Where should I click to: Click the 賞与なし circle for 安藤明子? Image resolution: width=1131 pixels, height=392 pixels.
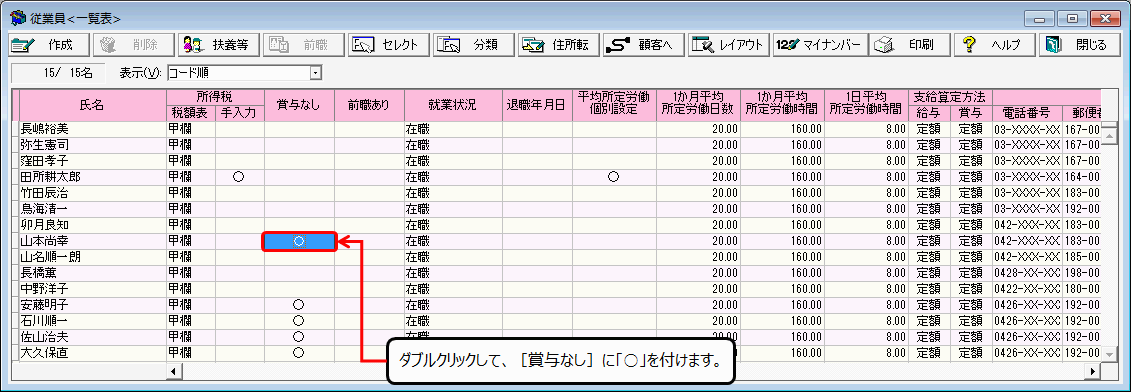pyautogui.click(x=299, y=305)
